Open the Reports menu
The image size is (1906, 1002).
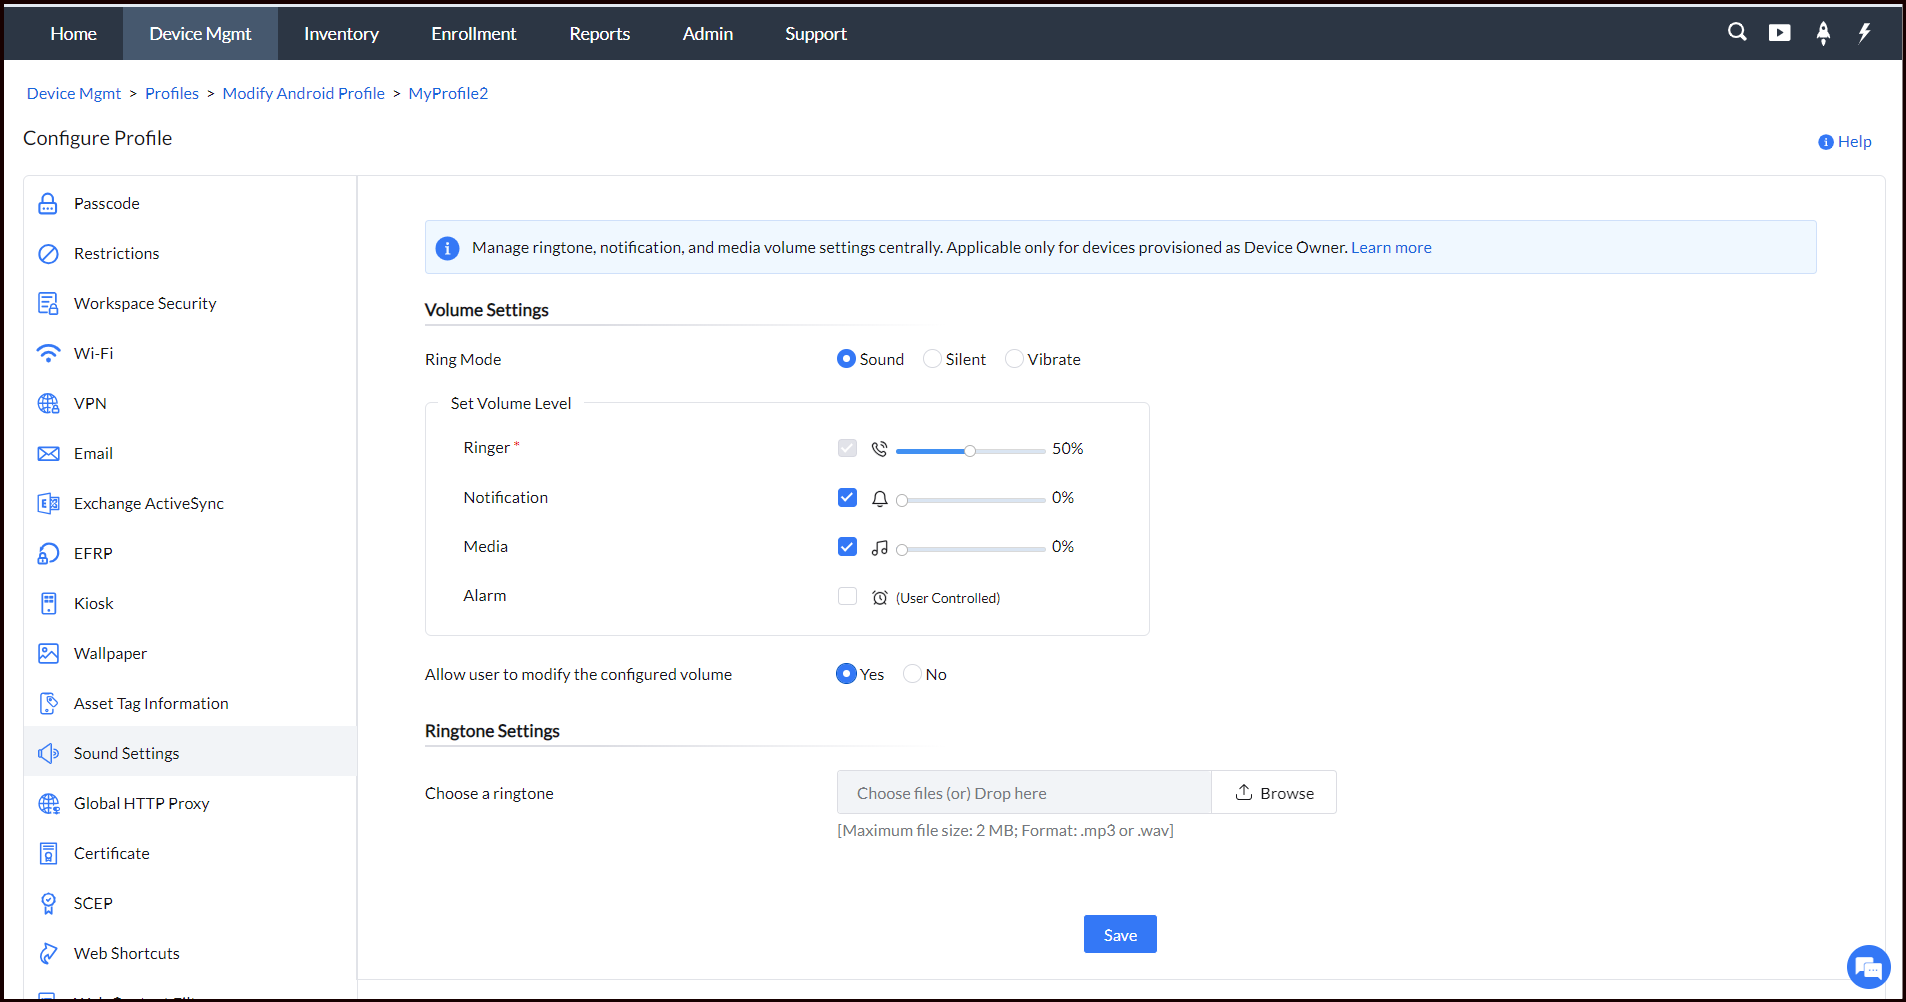coord(599,34)
